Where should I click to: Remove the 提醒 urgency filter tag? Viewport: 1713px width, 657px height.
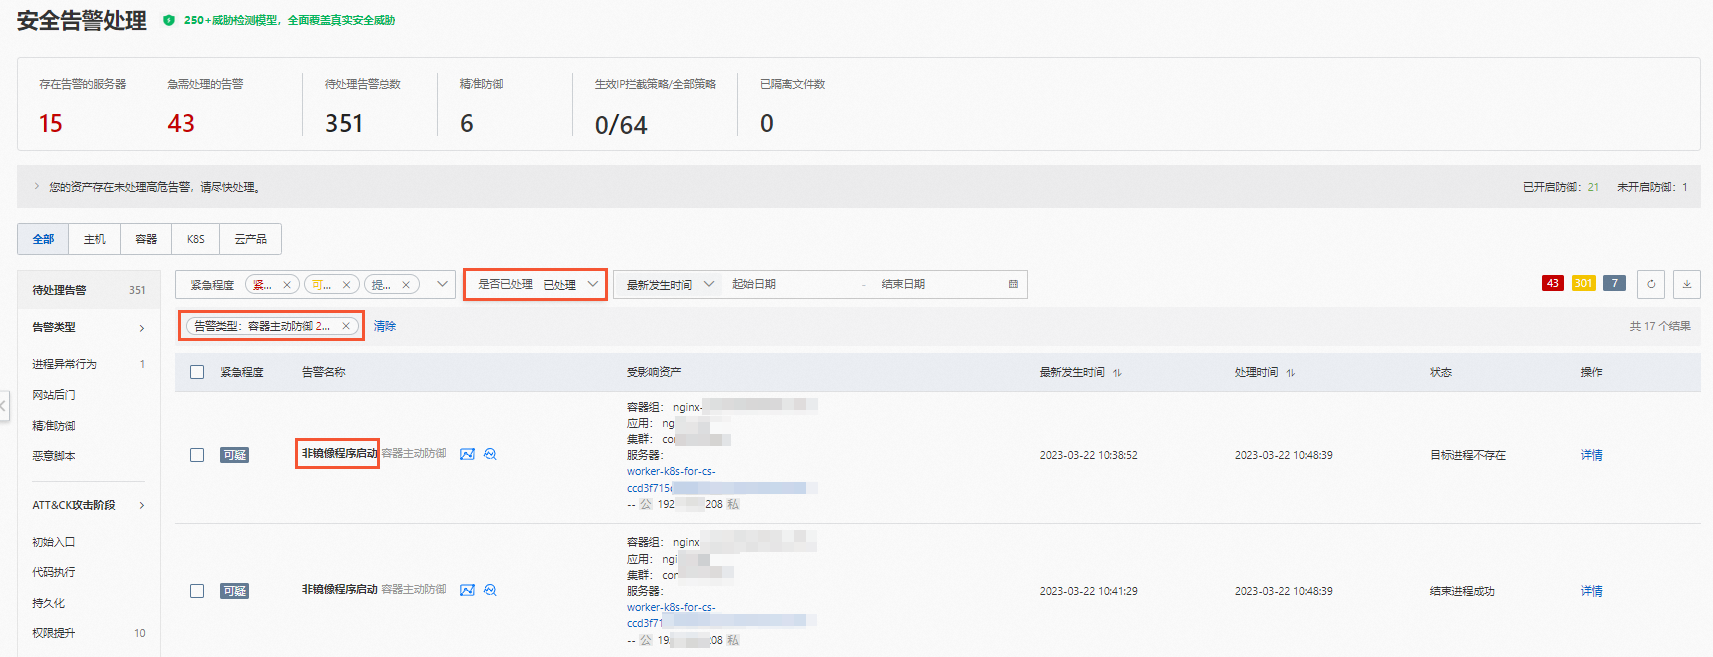pyautogui.click(x=406, y=285)
